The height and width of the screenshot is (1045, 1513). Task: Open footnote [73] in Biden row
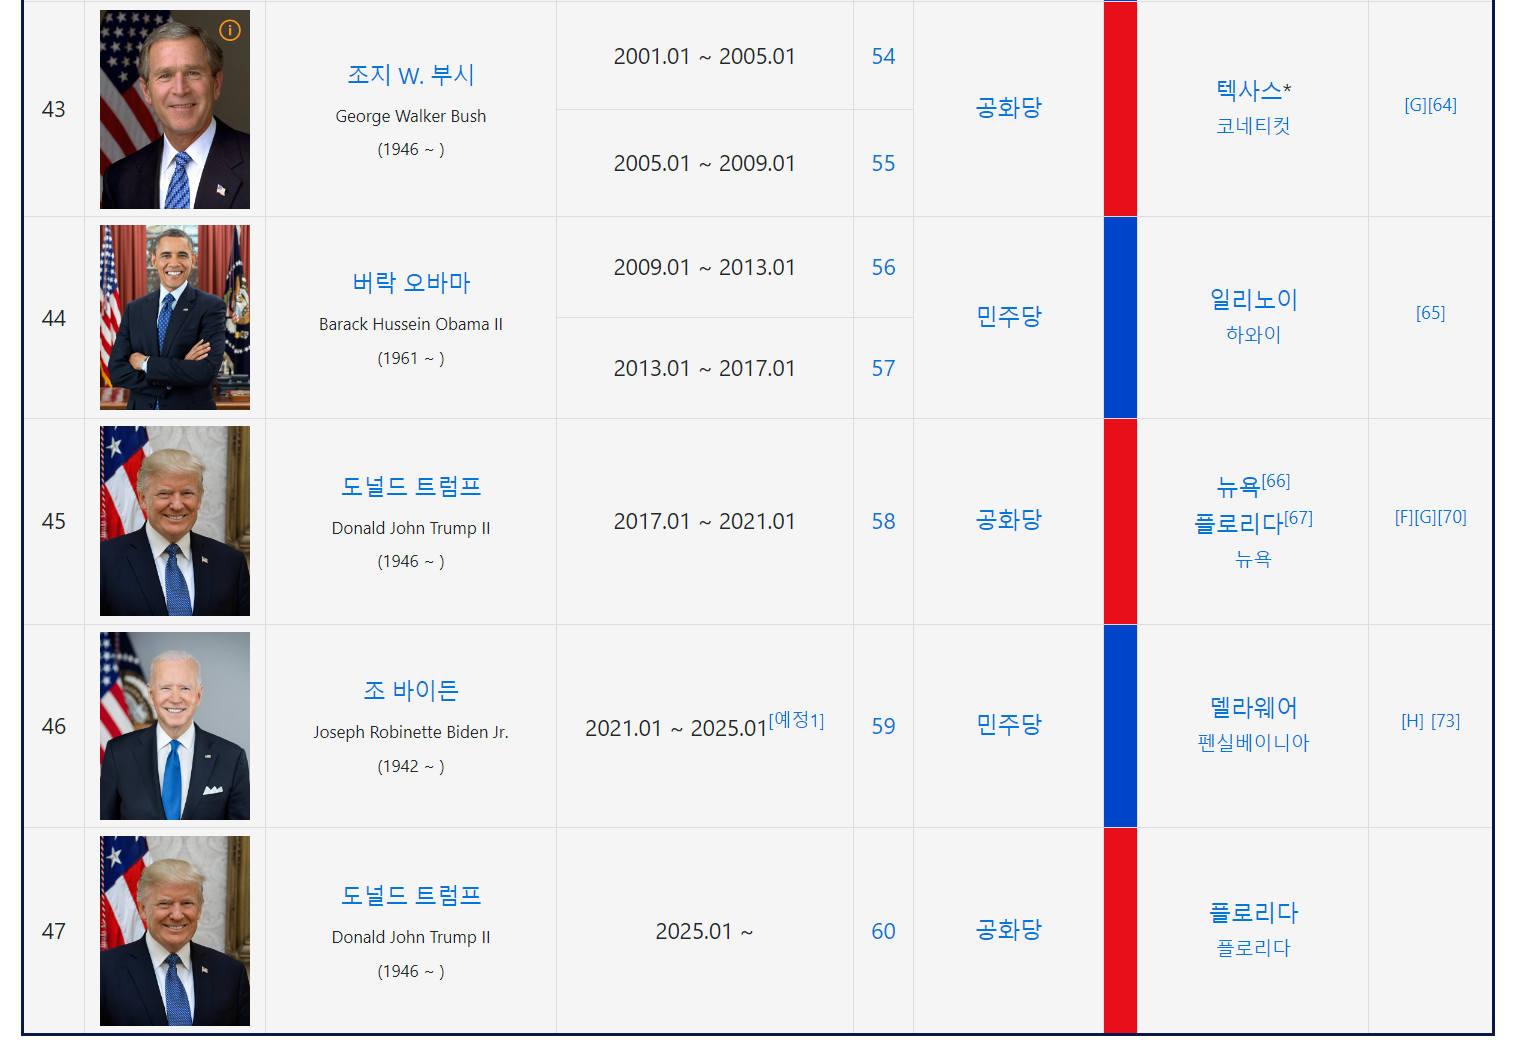(1446, 721)
